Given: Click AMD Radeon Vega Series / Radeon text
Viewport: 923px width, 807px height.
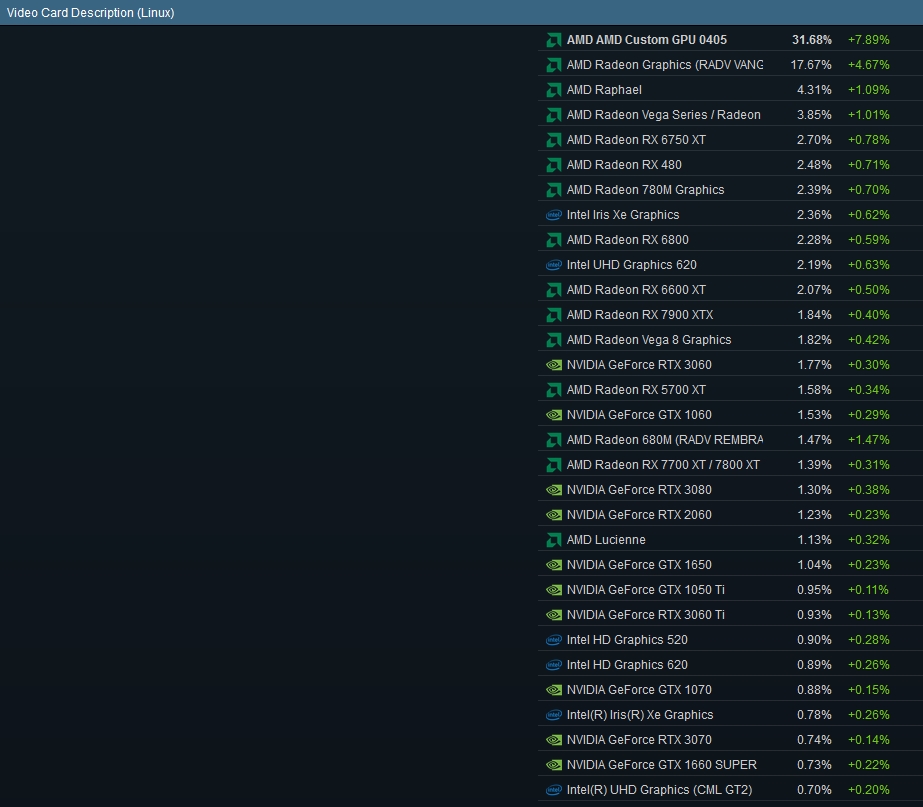Looking at the screenshot, I should coord(663,115).
